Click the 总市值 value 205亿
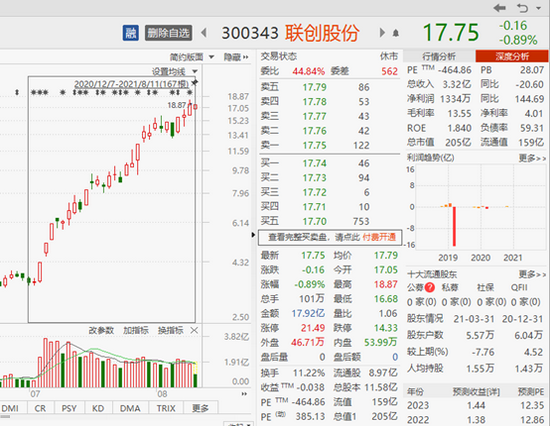The height and width of the screenshot is (426, 550). (x=458, y=142)
